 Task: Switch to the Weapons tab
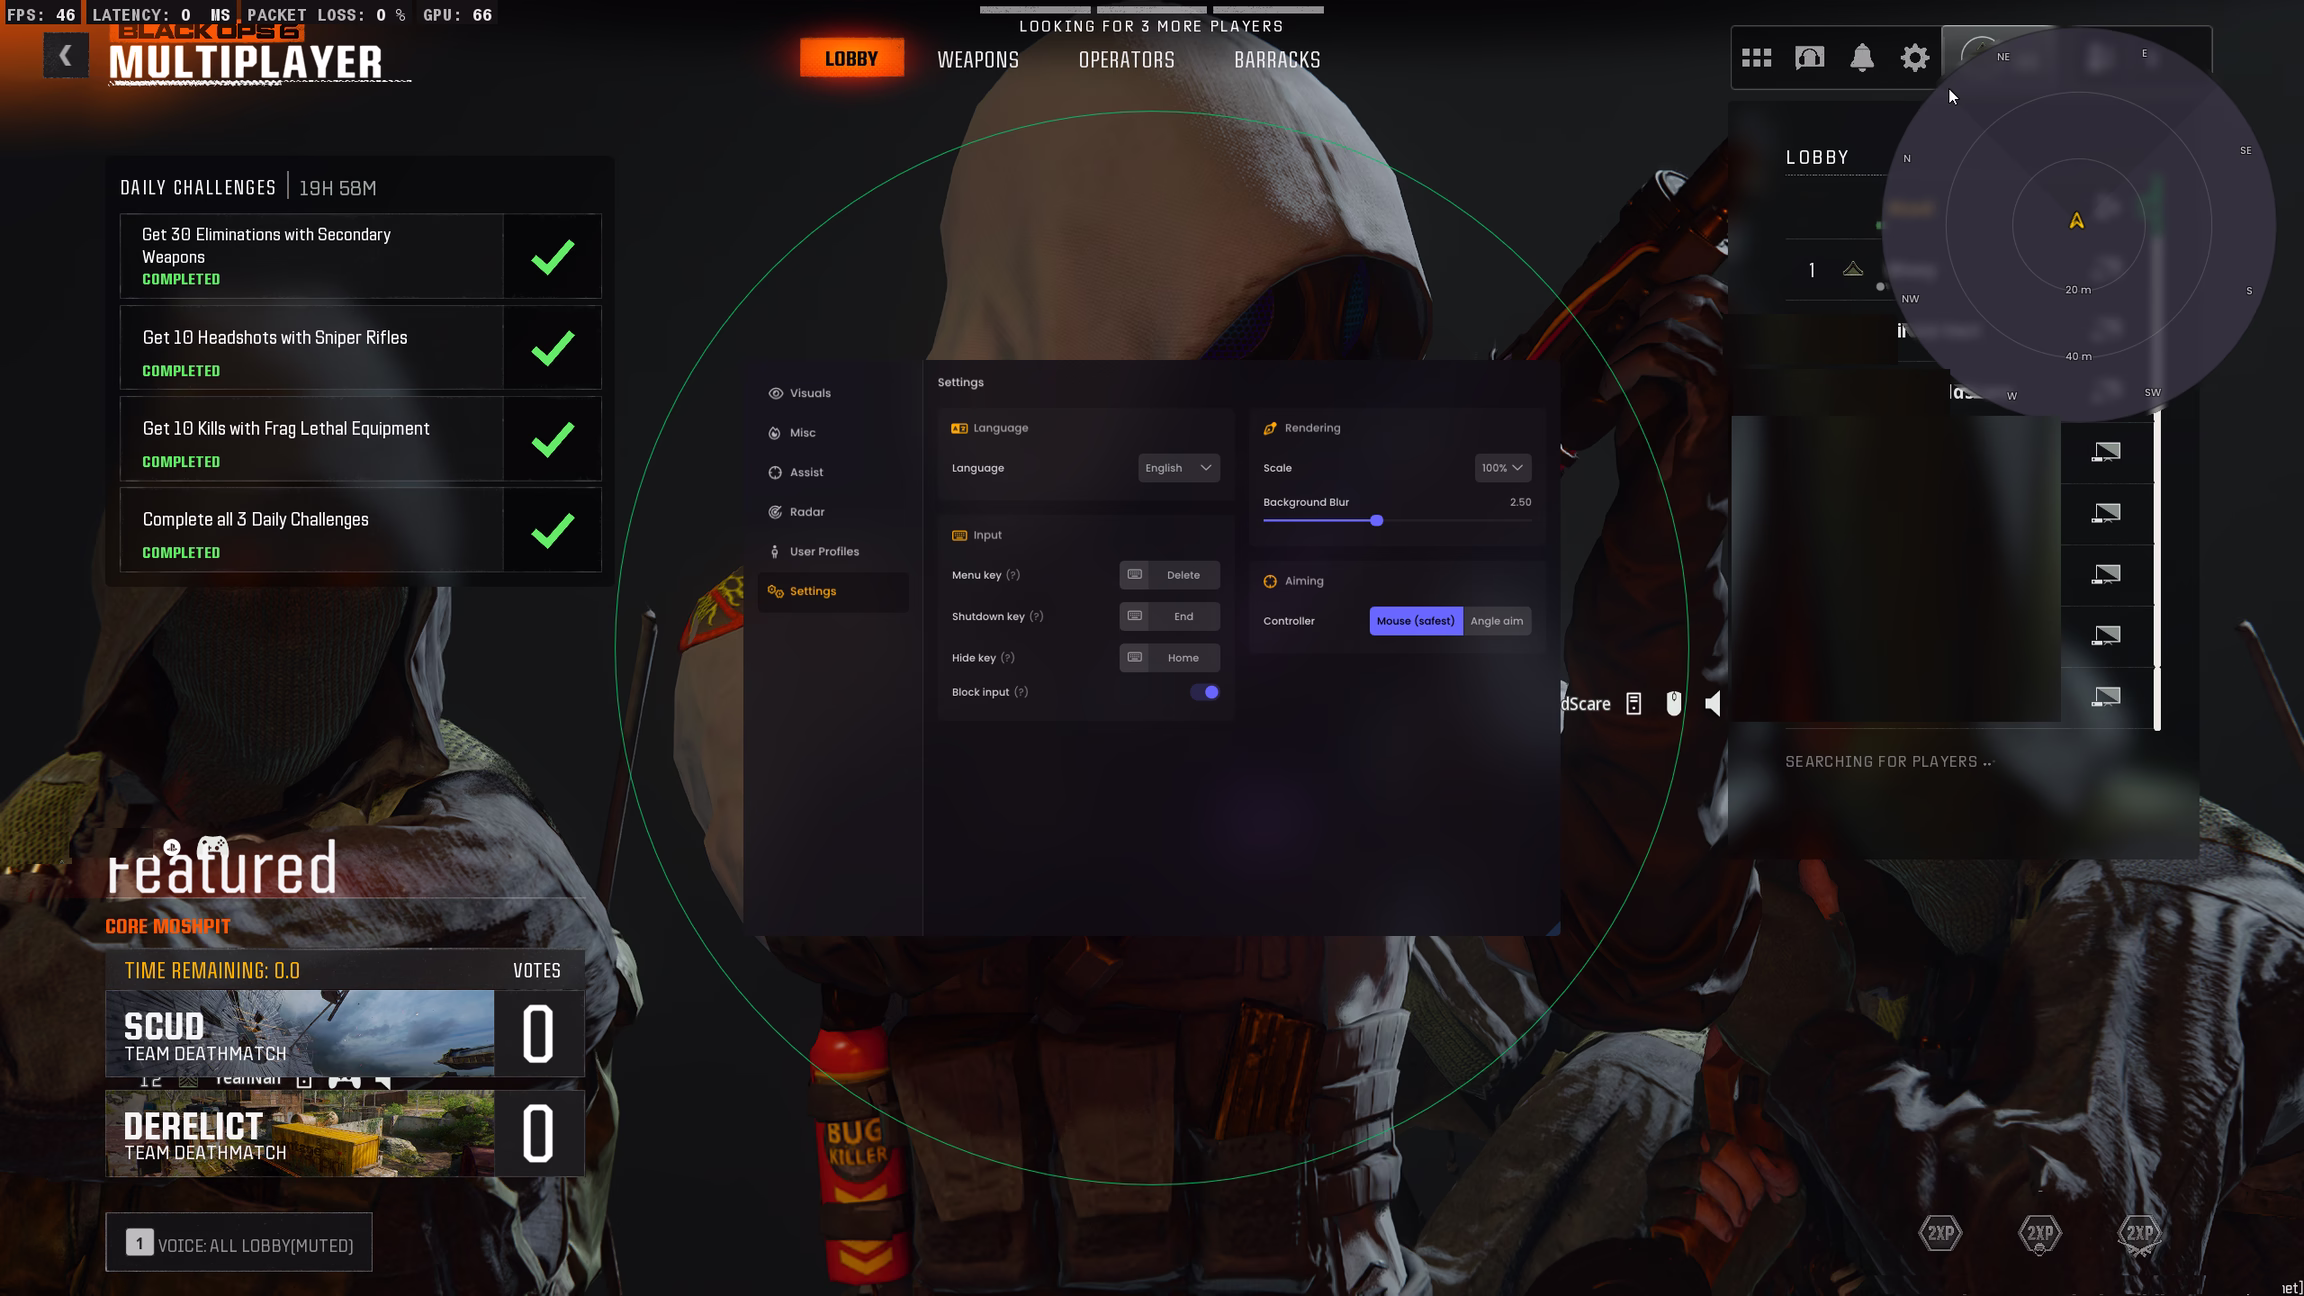[977, 60]
